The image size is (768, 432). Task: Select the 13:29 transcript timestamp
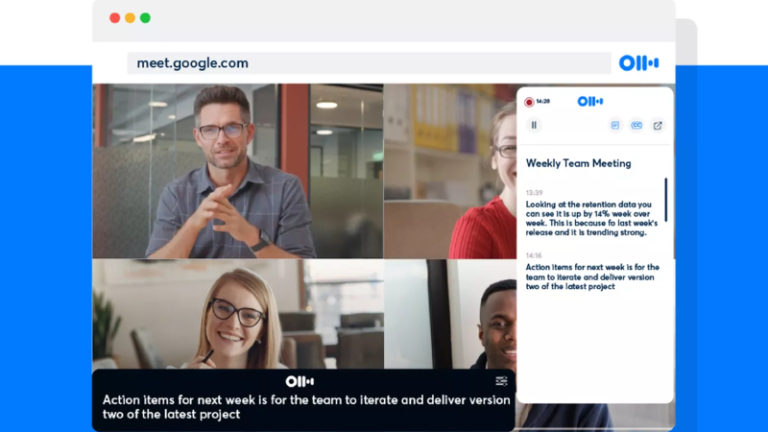(x=534, y=192)
